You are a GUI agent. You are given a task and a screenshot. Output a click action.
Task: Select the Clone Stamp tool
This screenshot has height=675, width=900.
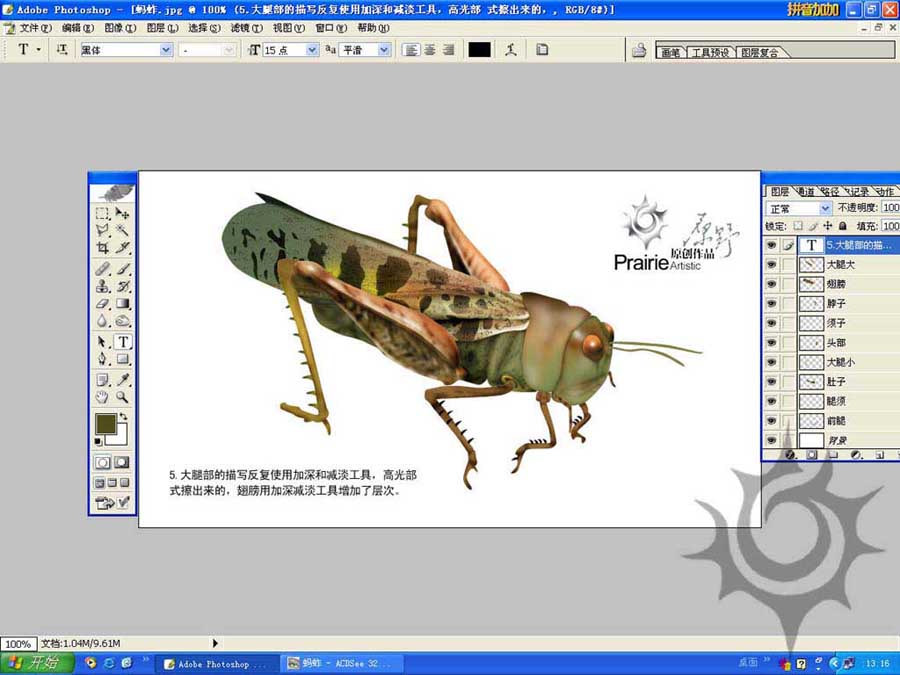(x=102, y=286)
